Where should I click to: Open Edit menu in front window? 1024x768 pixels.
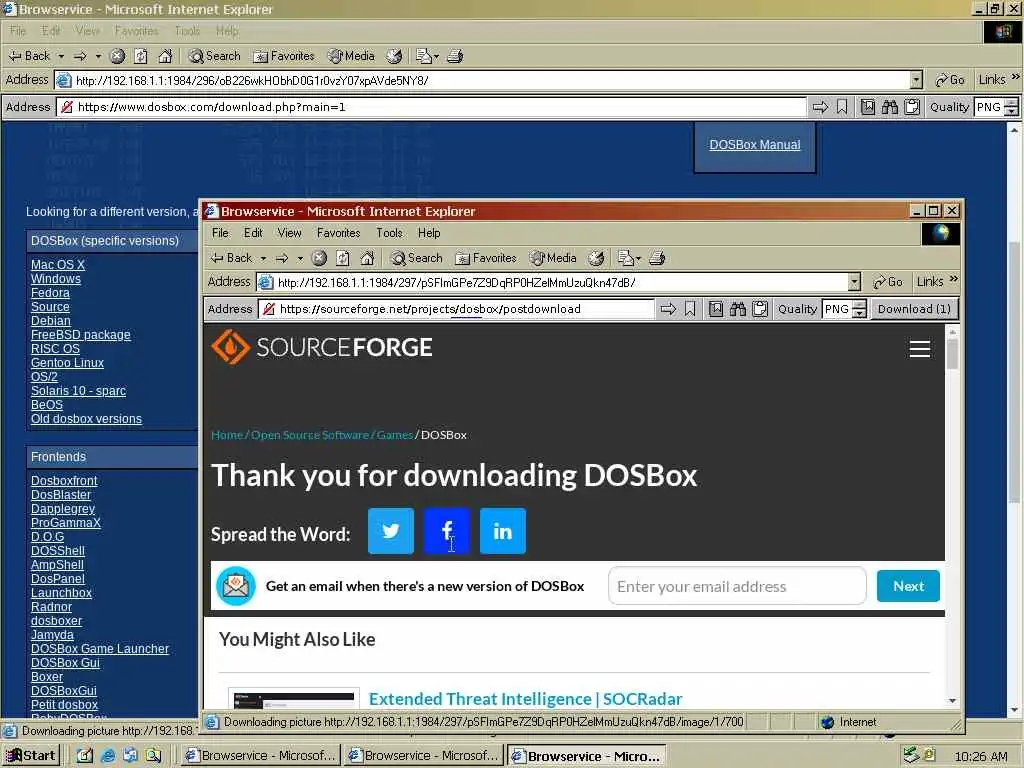tap(253, 233)
